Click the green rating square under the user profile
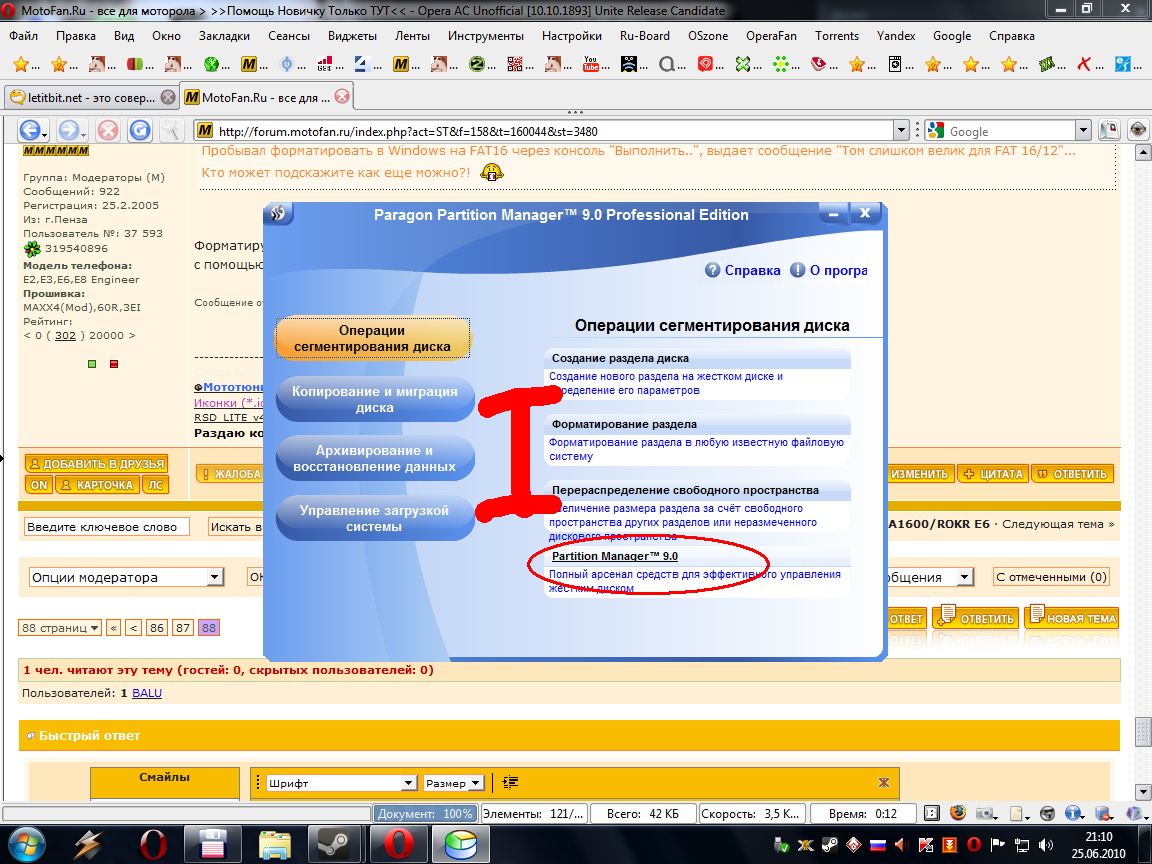1152x864 pixels. click(92, 364)
